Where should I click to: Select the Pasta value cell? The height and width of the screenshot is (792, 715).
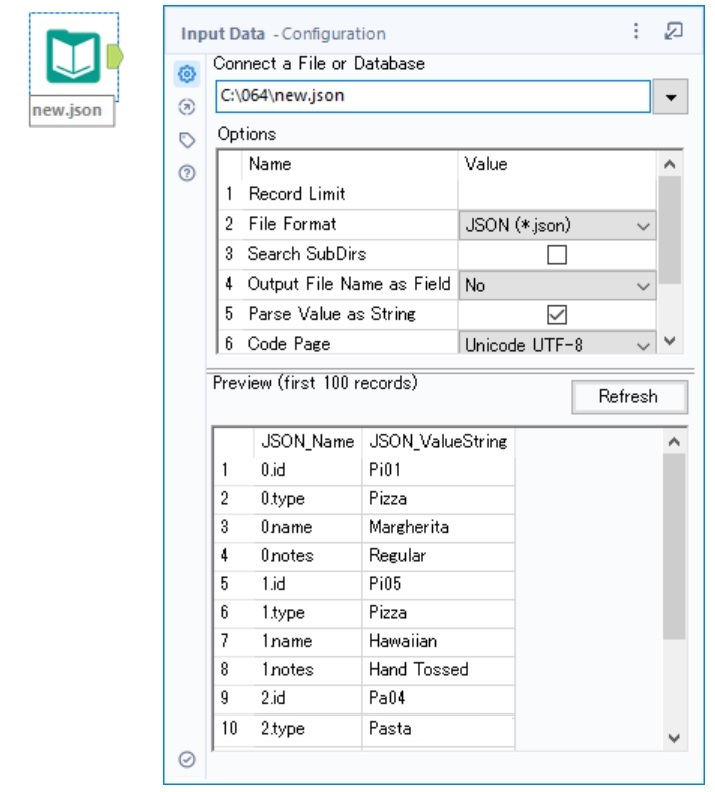coord(438,728)
